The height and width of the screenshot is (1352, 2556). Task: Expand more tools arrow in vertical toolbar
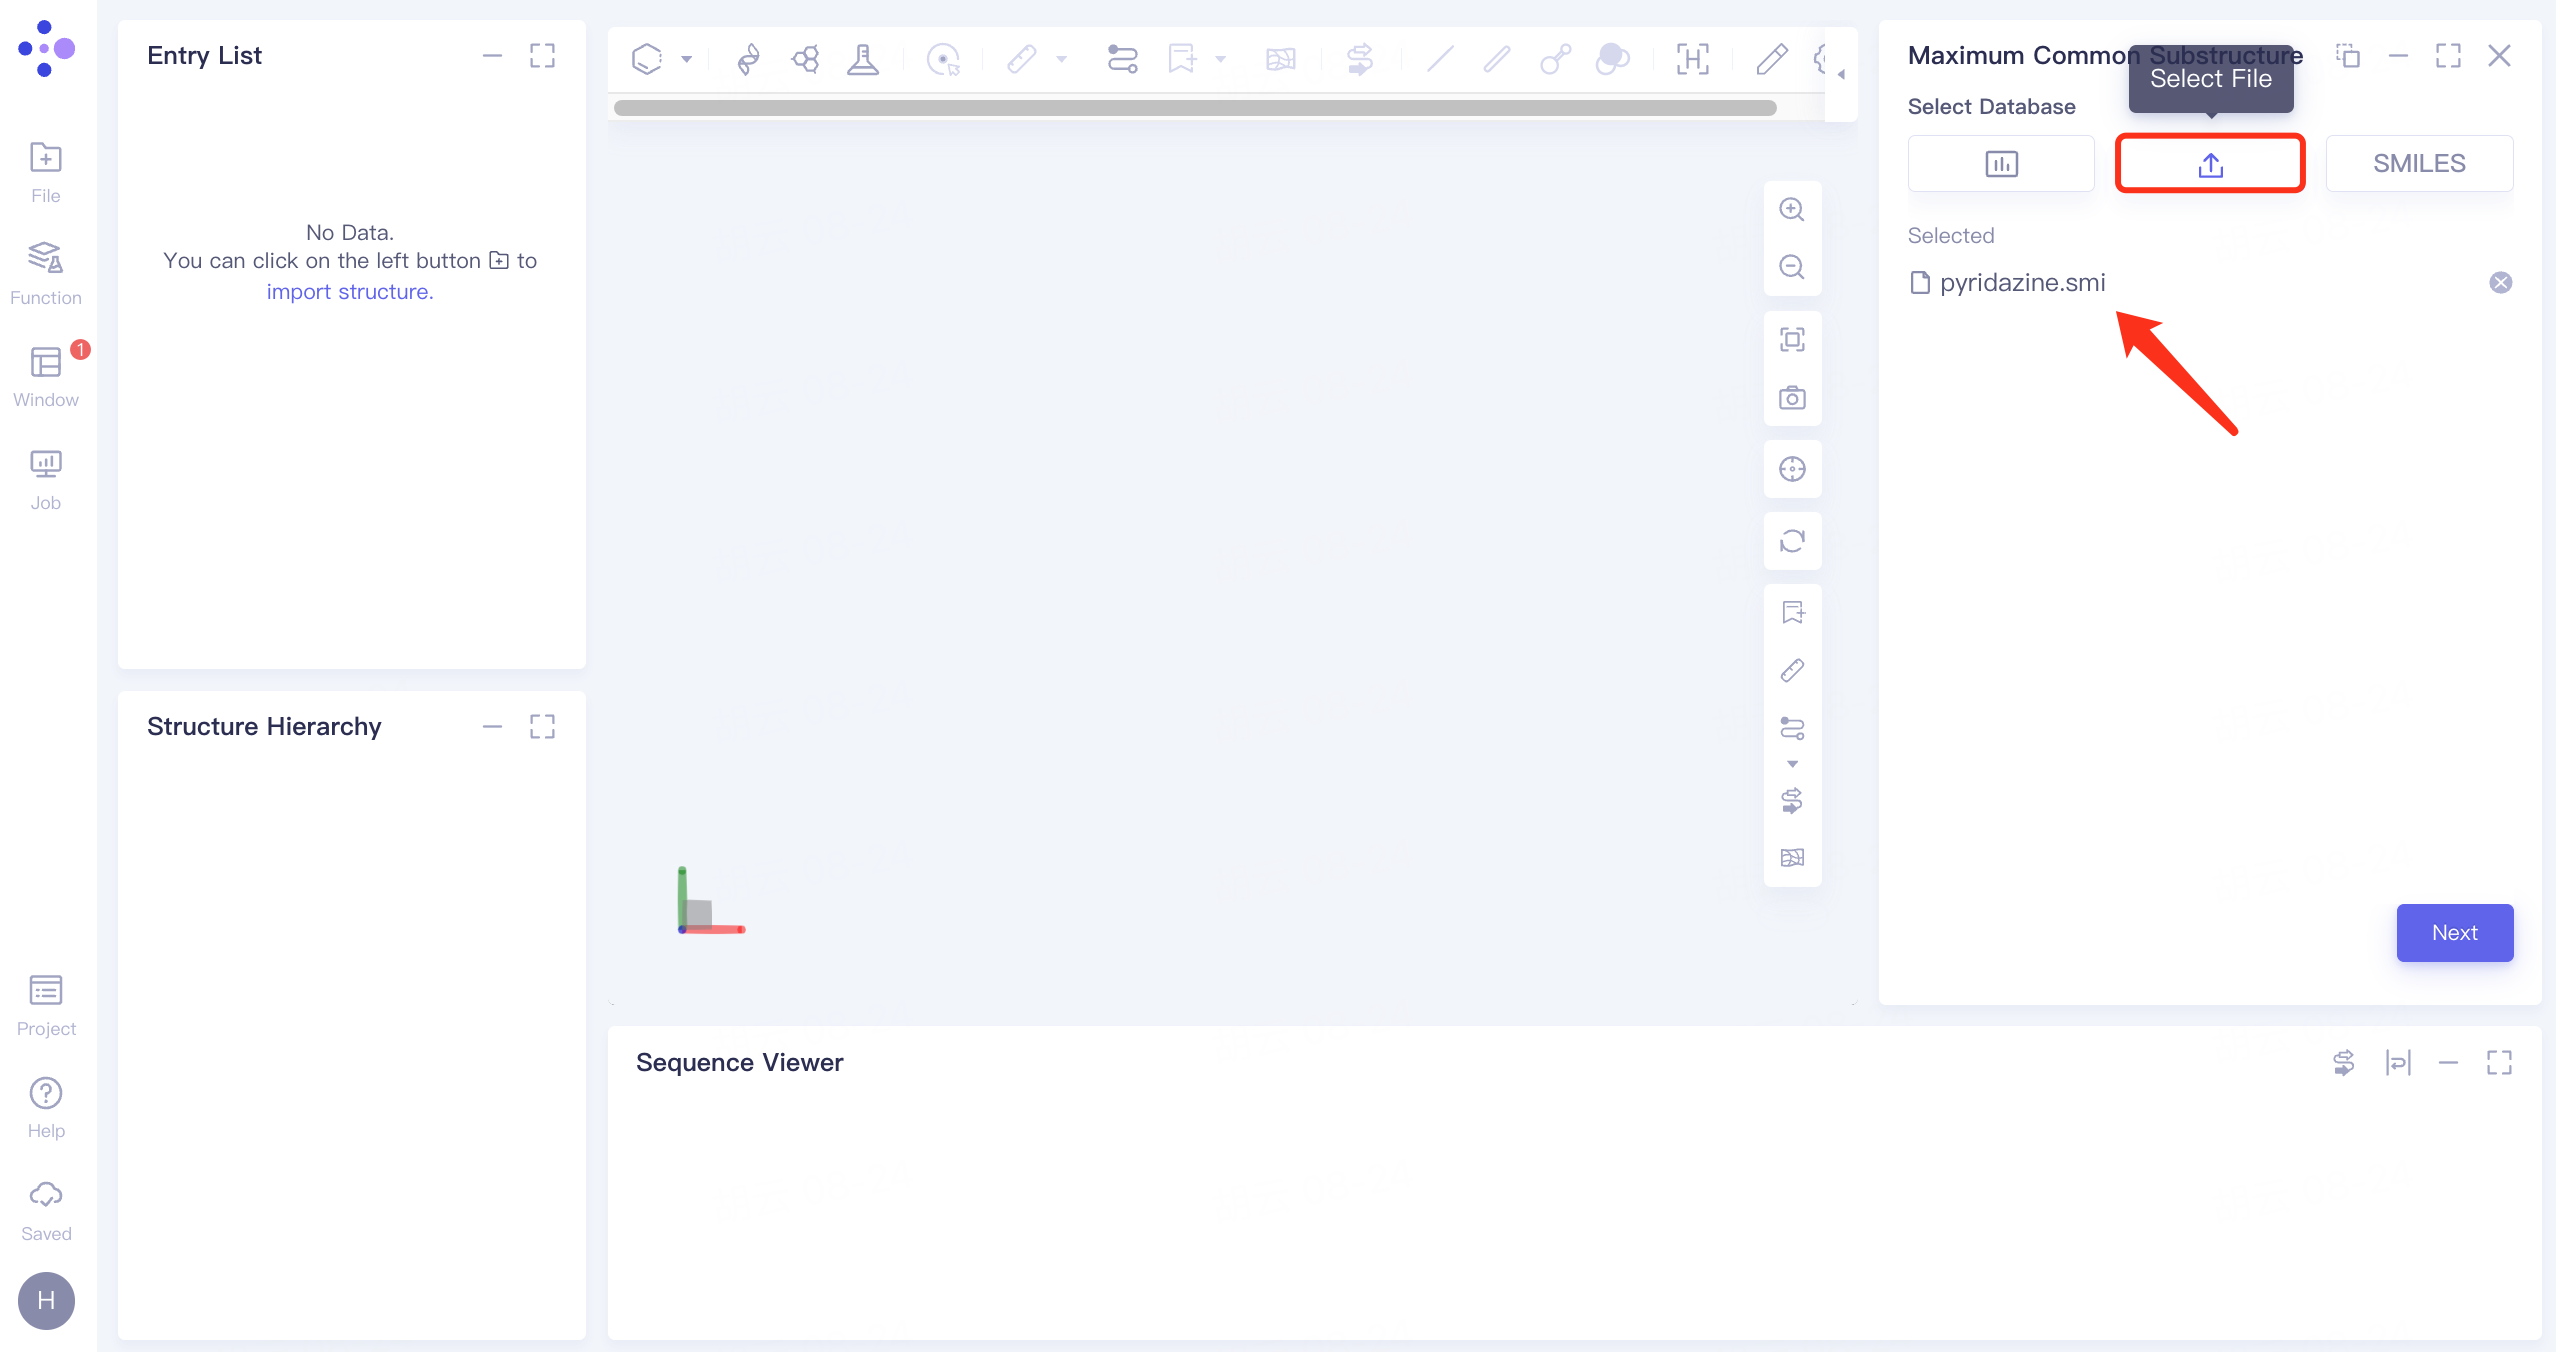tap(1792, 764)
